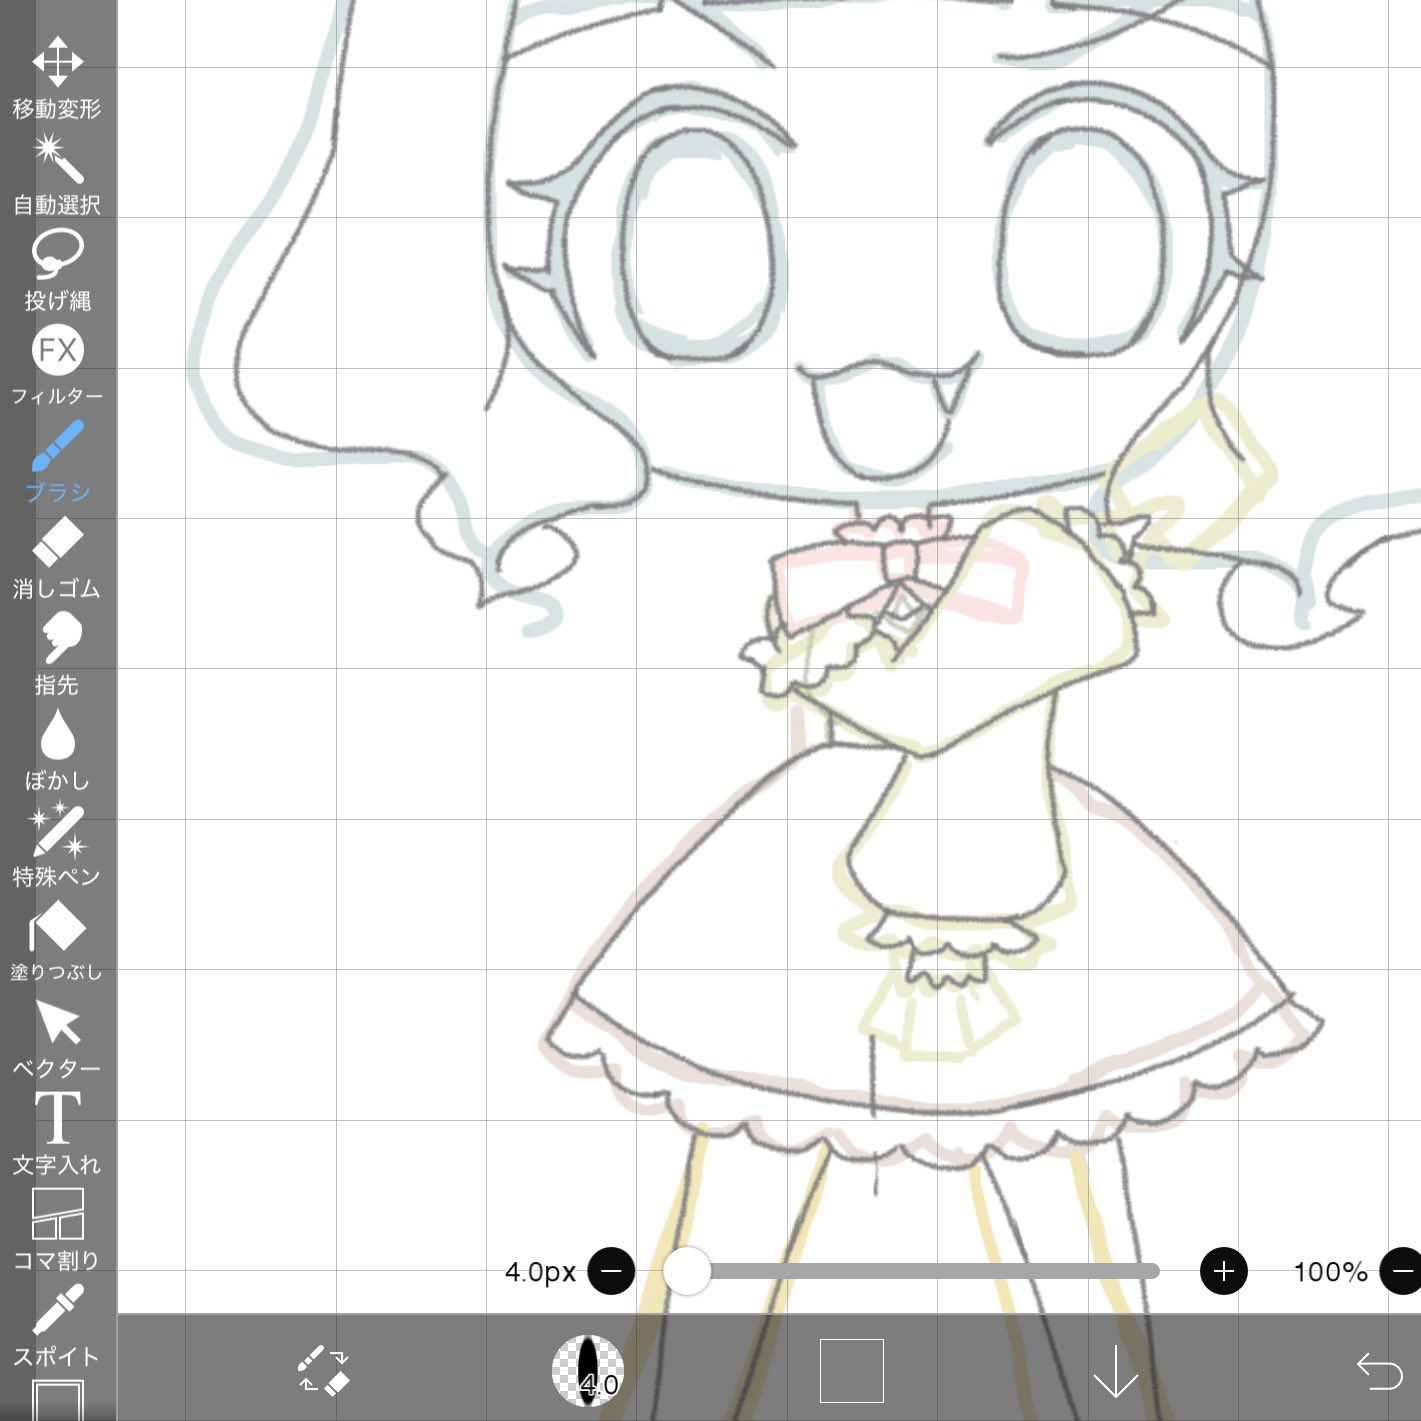Open the white color swatch
This screenshot has height=1421, width=1421.
tap(852, 1371)
